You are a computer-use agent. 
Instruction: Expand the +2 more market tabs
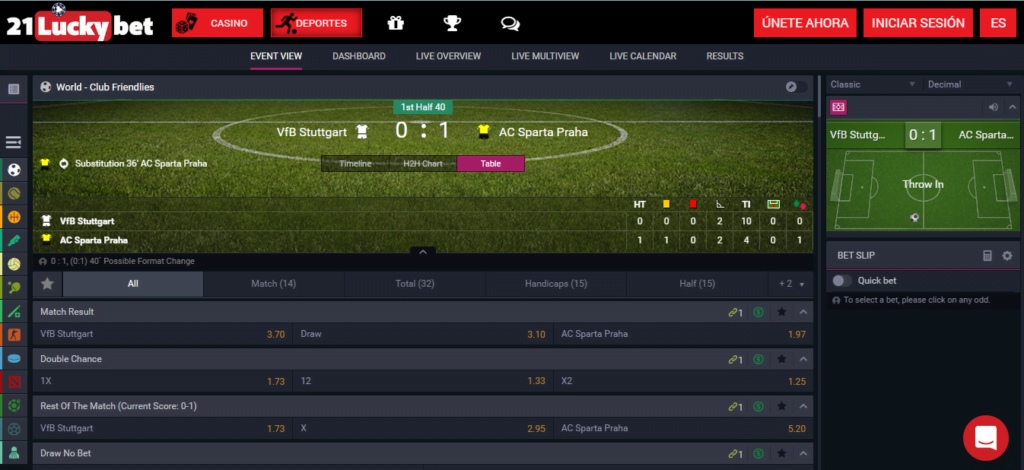790,284
